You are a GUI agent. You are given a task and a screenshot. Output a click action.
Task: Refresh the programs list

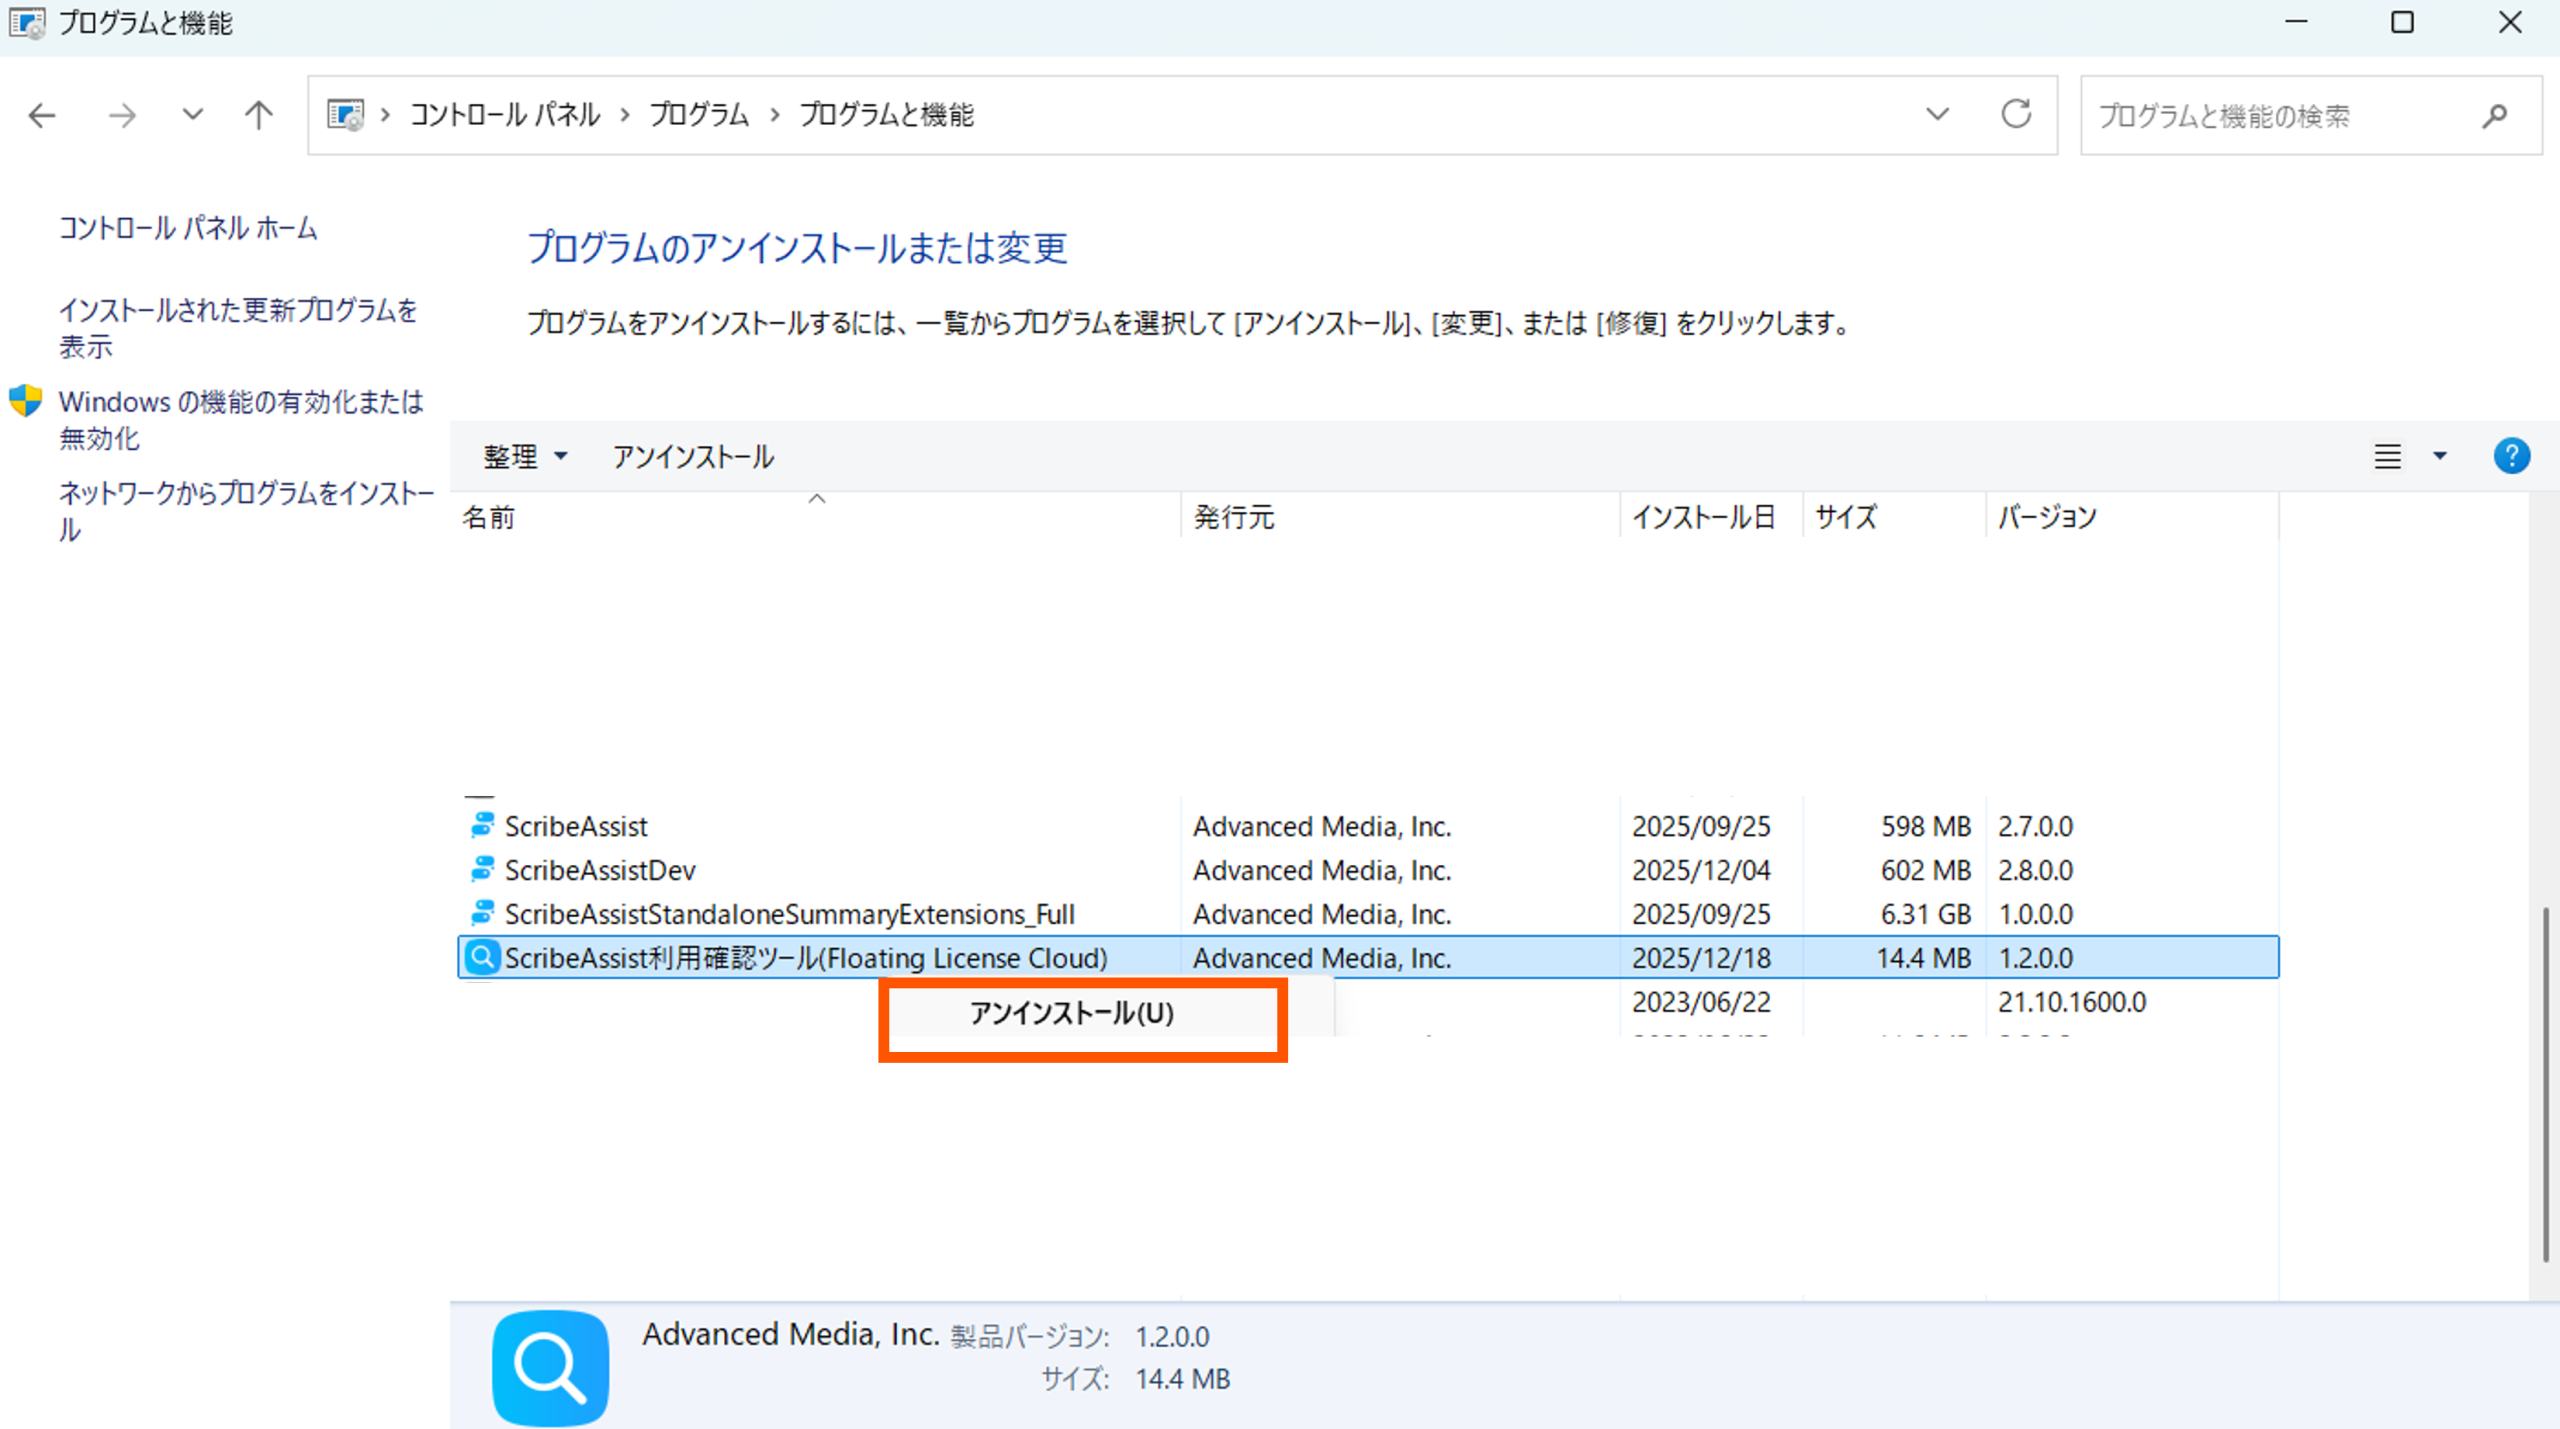tap(2015, 114)
